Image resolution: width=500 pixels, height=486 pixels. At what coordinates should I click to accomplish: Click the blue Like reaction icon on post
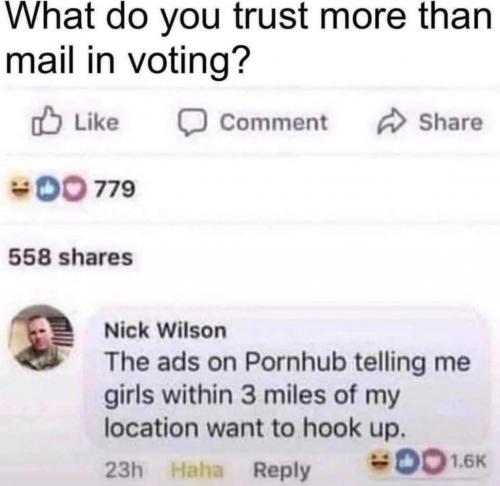click(x=47, y=189)
